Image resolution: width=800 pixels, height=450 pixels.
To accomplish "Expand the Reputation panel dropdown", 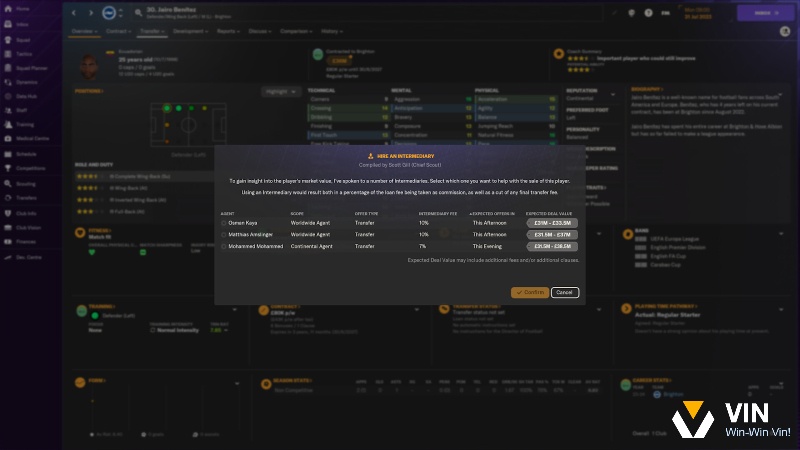I will coord(613,94).
